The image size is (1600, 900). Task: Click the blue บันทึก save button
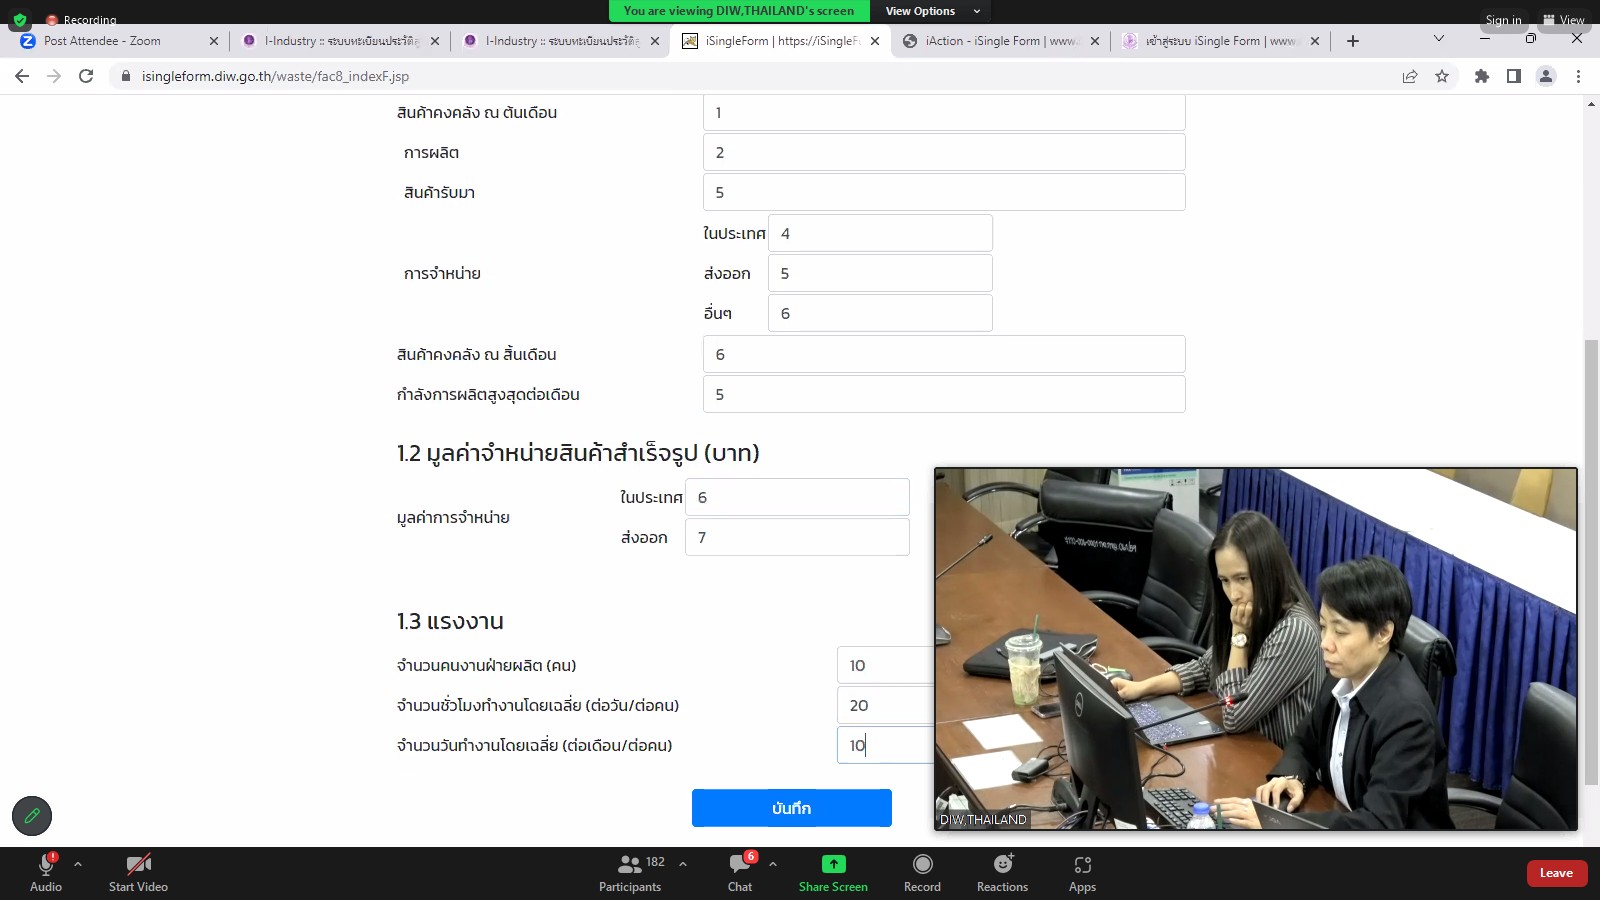[x=791, y=808]
